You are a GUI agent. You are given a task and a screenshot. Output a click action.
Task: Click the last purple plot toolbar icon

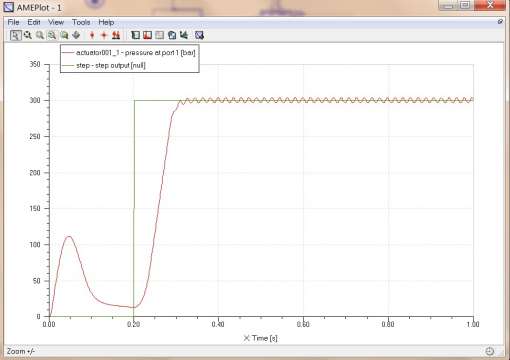coord(199,35)
